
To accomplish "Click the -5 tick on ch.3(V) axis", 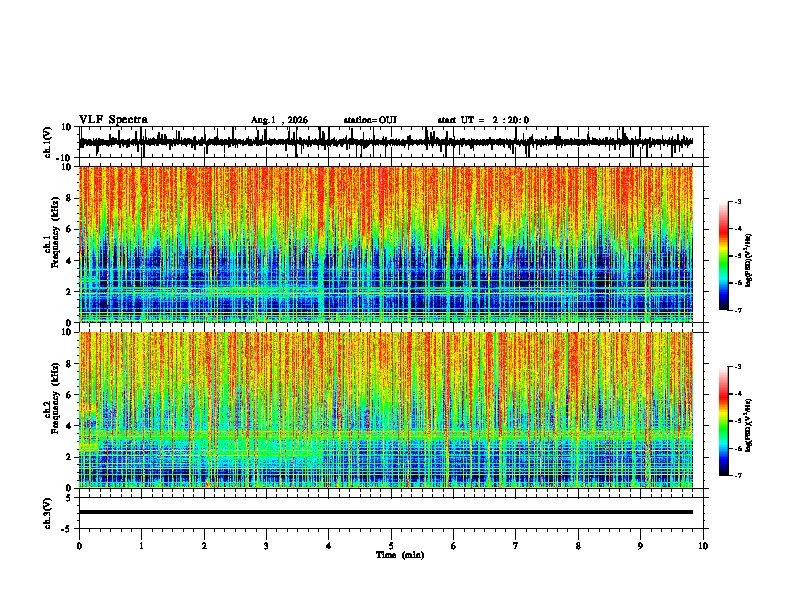I will (x=68, y=529).
